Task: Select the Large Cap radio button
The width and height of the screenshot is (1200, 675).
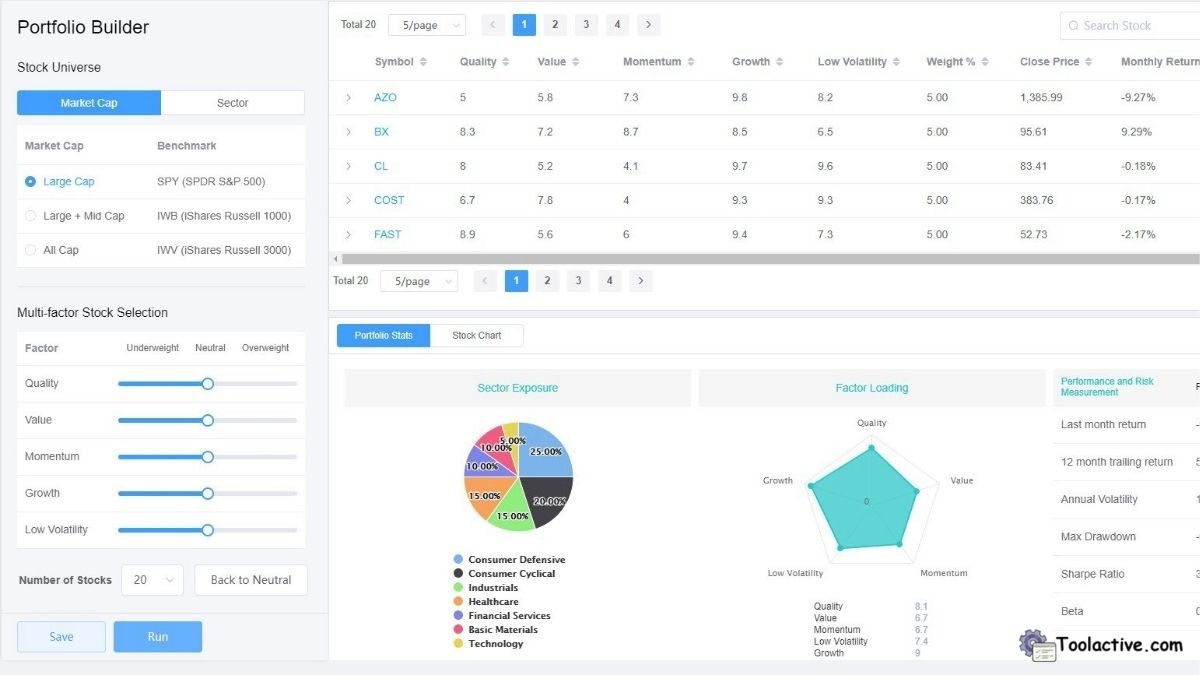Action: (x=31, y=180)
